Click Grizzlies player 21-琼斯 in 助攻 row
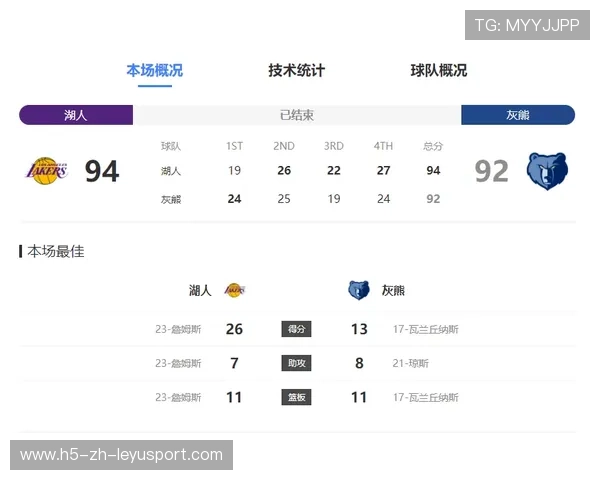 pyautogui.click(x=411, y=363)
